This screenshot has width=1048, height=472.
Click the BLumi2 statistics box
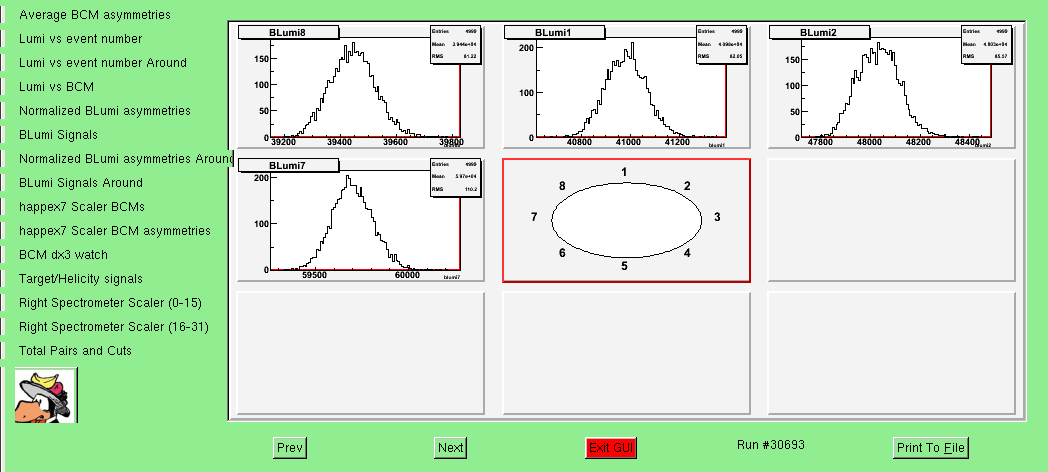coord(987,44)
